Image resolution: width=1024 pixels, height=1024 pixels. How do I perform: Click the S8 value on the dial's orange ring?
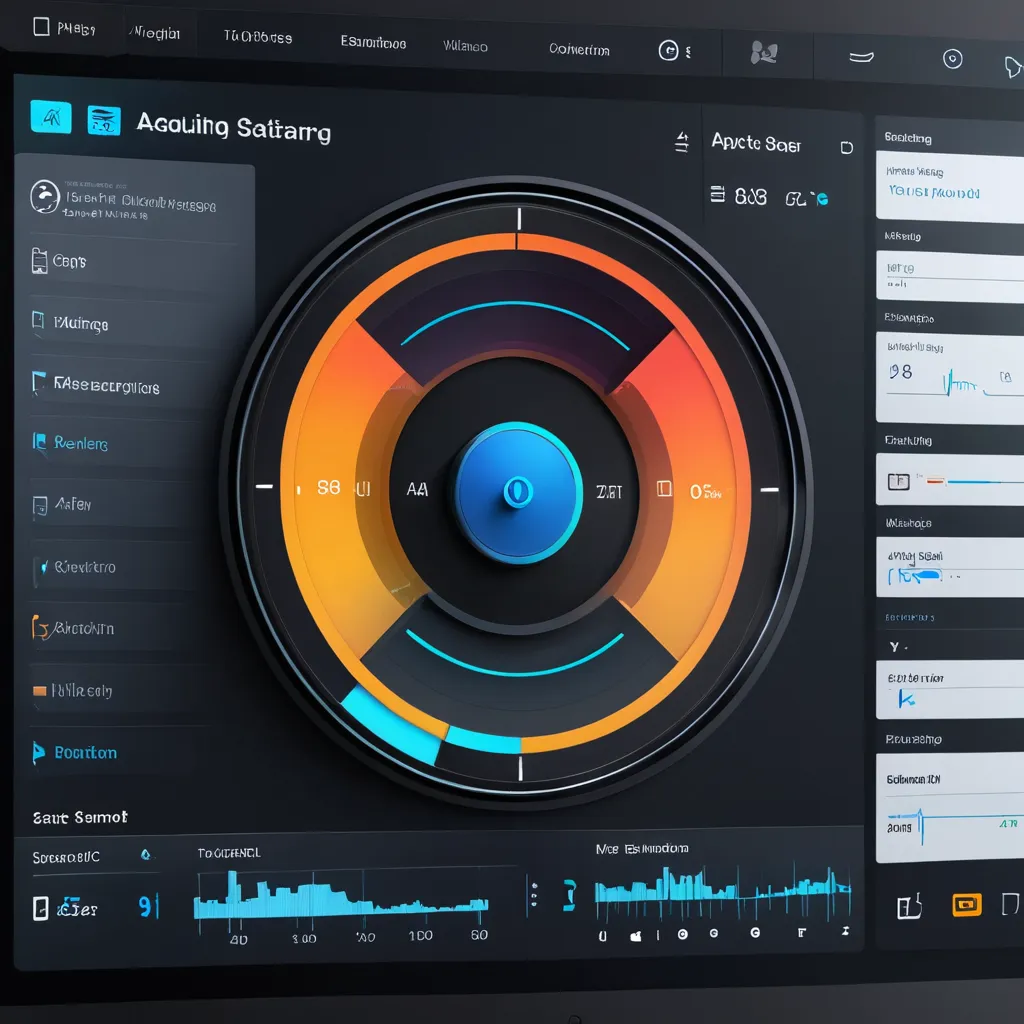tap(328, 487)
